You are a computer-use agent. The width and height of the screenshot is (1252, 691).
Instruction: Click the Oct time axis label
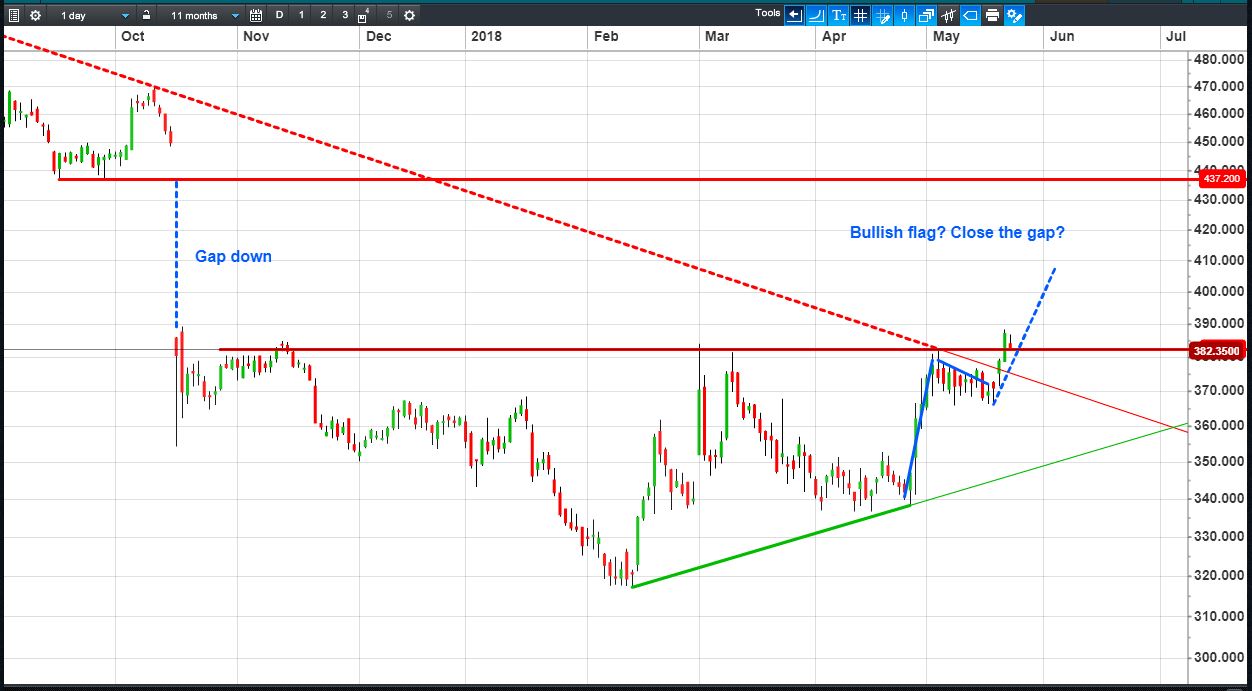132,36
